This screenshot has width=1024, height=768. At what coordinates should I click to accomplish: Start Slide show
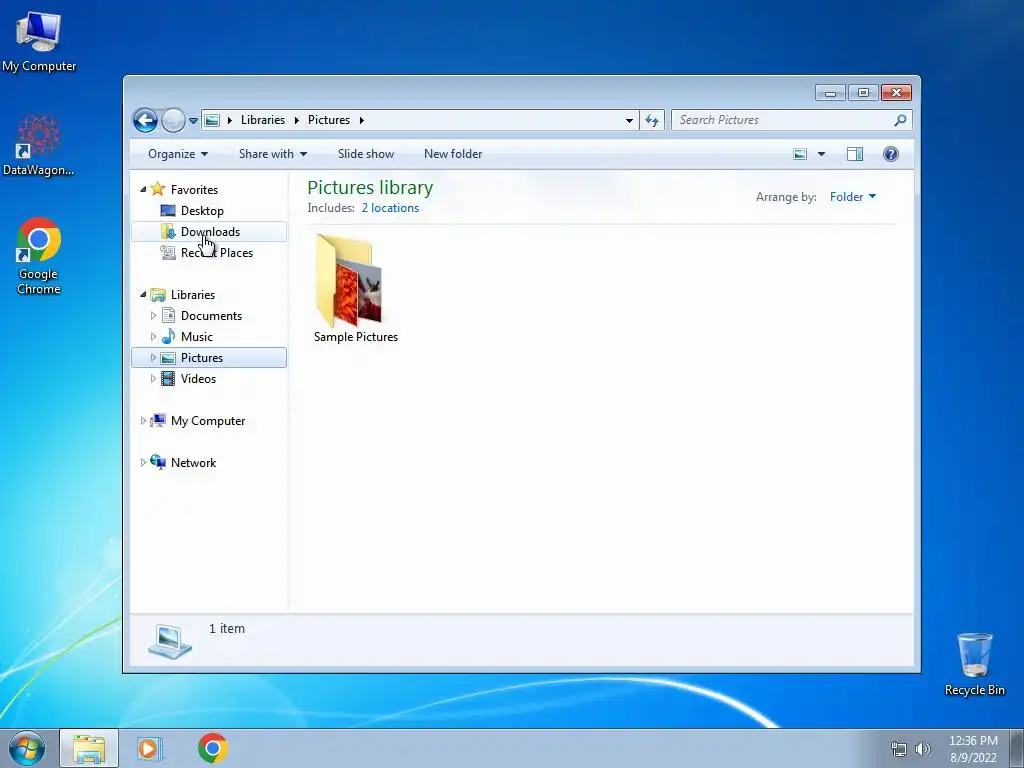pyautogui.click(x=366, y=154)
